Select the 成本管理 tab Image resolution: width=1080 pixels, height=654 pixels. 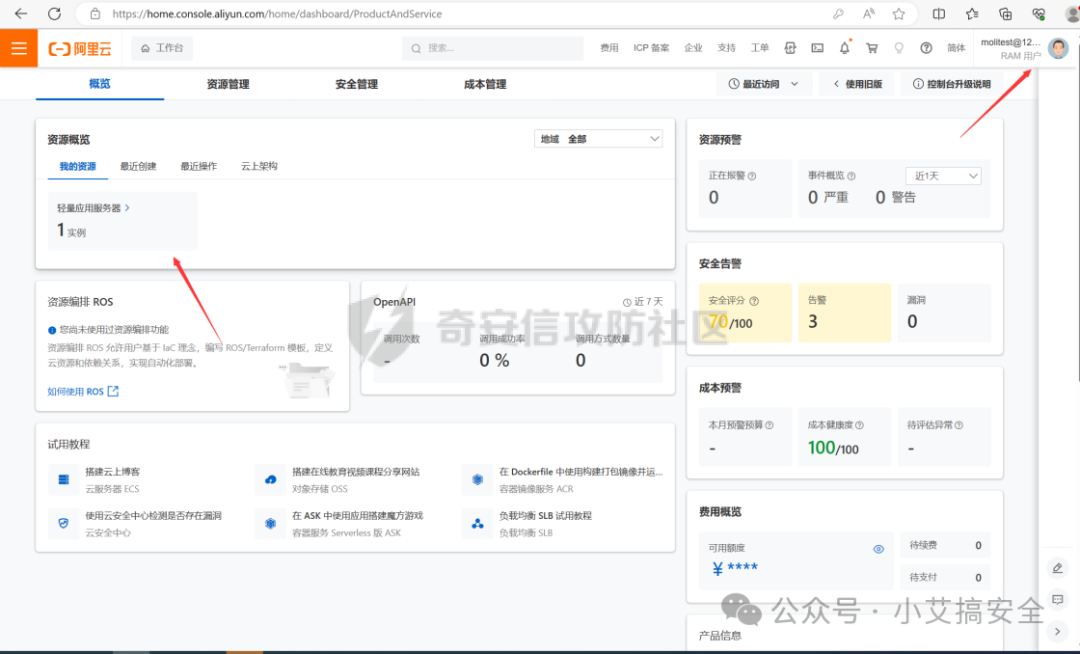(485, 84)
